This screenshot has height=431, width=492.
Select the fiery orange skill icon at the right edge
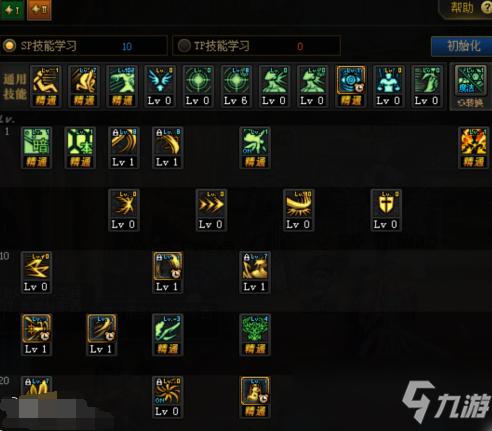tap(474, 148)
